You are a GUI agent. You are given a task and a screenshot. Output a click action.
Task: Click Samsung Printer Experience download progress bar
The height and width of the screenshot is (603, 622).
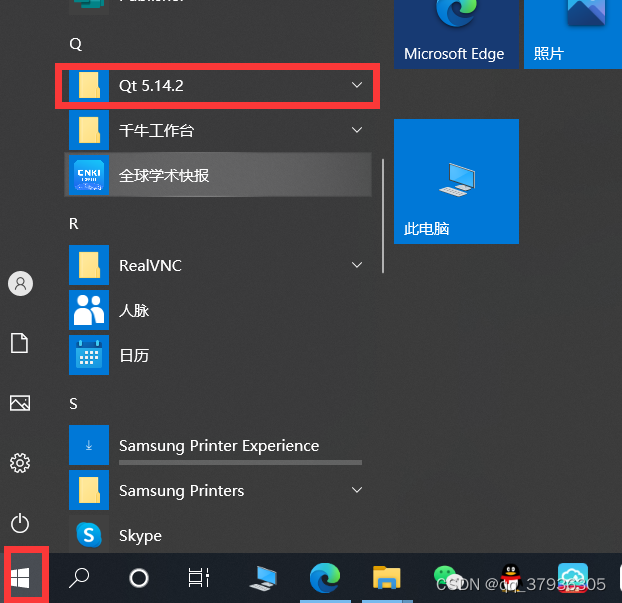(x=240, y=463)
